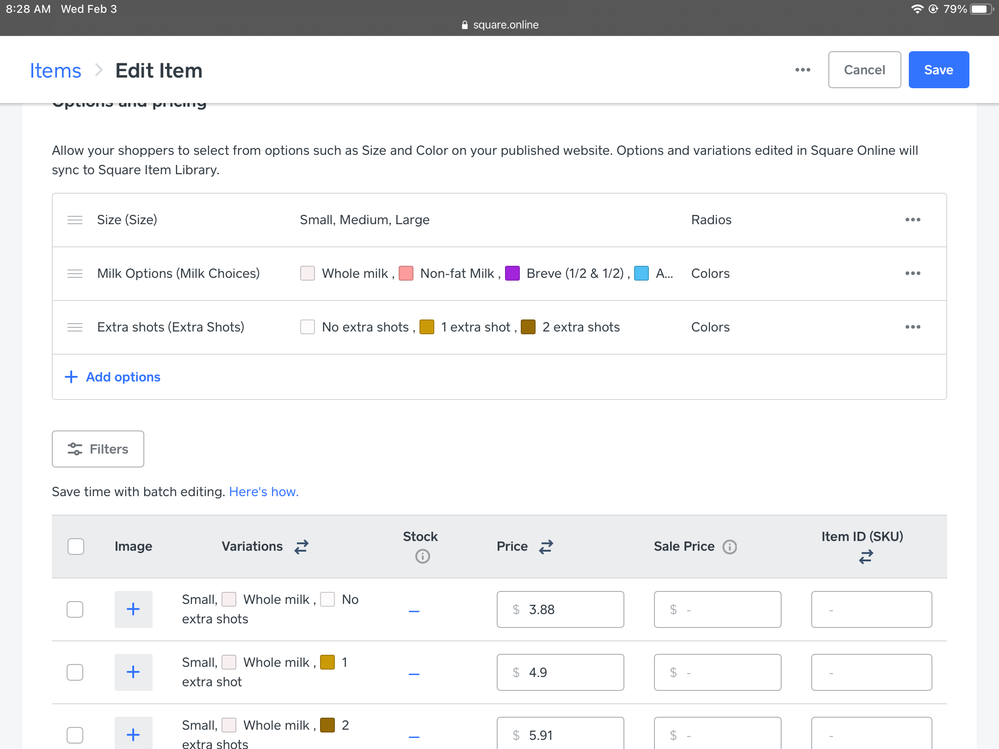The image size is (999, 749).
Task: Open page-level more options beside Cancel
Action: tap(803, 70)
